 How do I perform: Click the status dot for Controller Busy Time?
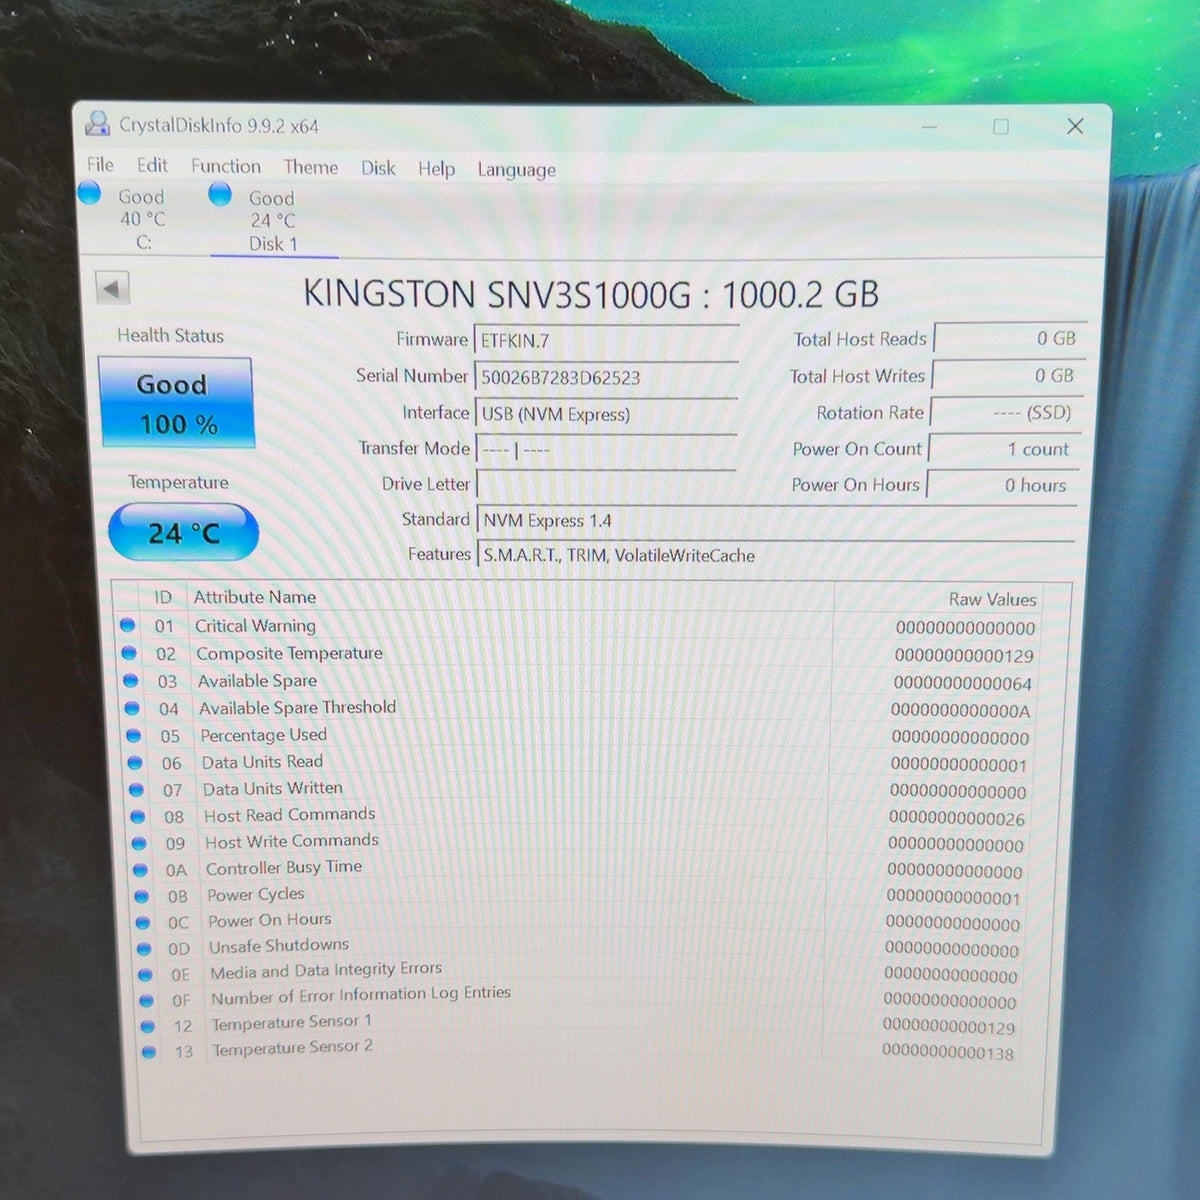[x=141, y=870]
